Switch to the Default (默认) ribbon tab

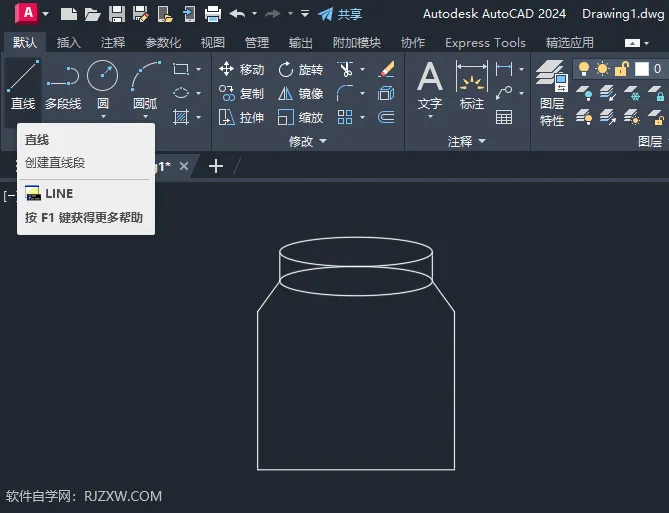click(x=24, y=42)
